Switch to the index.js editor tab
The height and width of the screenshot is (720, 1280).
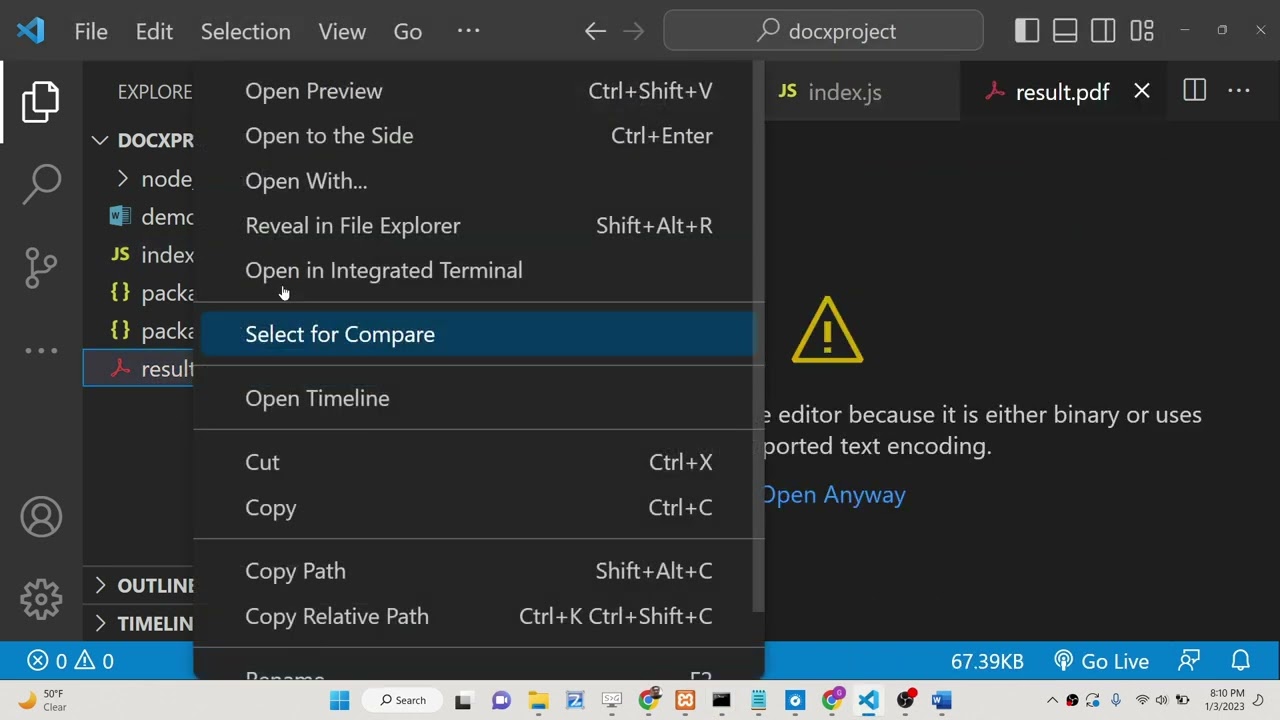(x=843, y=92)
